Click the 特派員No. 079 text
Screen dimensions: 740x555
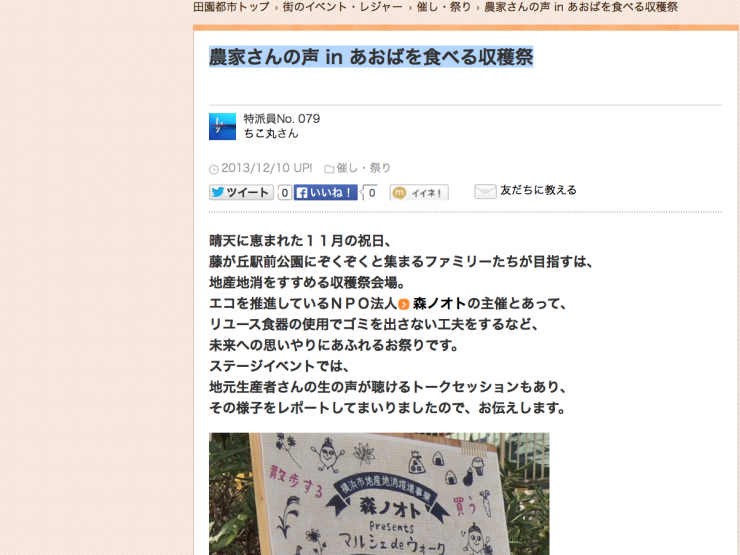pos(282,118)
